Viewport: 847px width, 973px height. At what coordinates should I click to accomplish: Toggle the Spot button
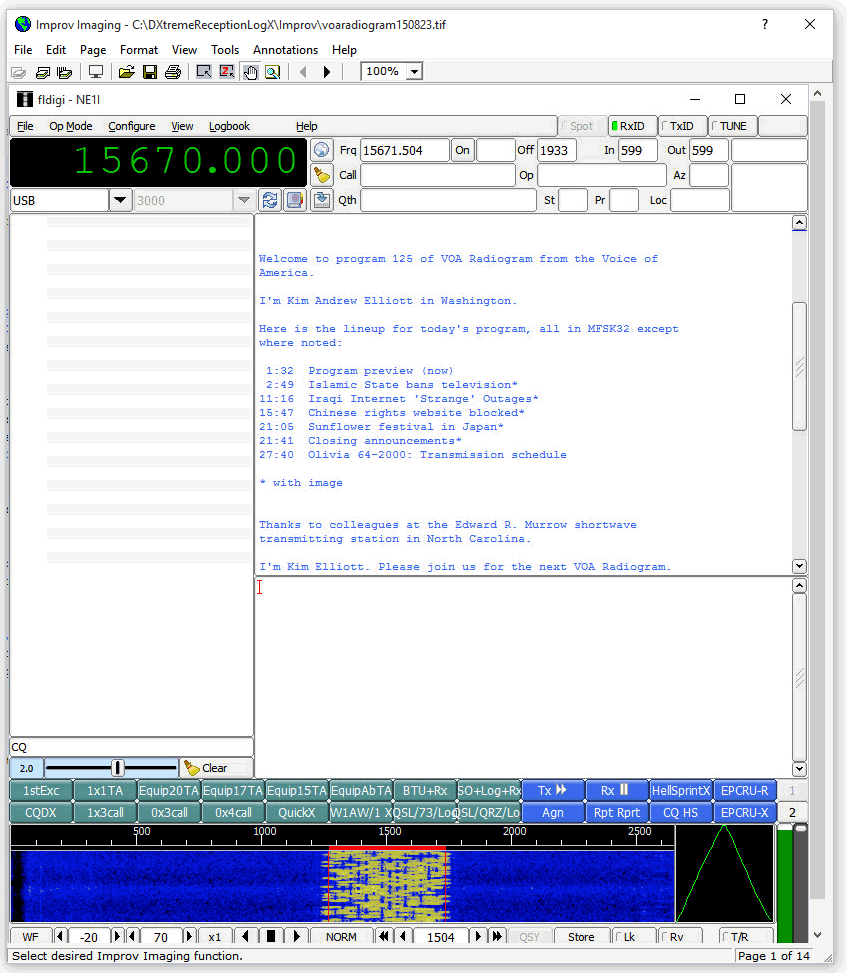point(581,126)
